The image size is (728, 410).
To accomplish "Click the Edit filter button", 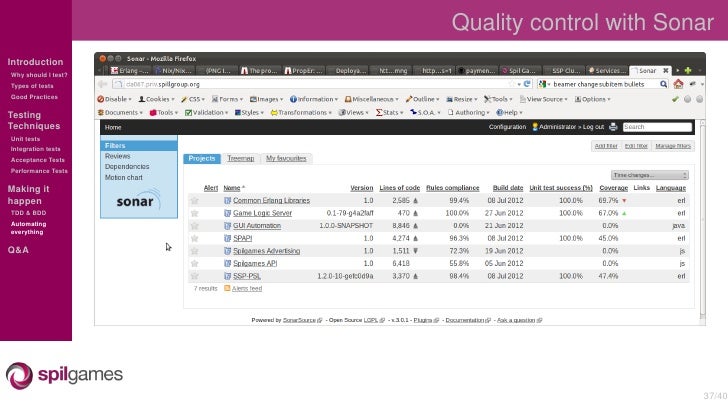I will [x=636, y=146].
